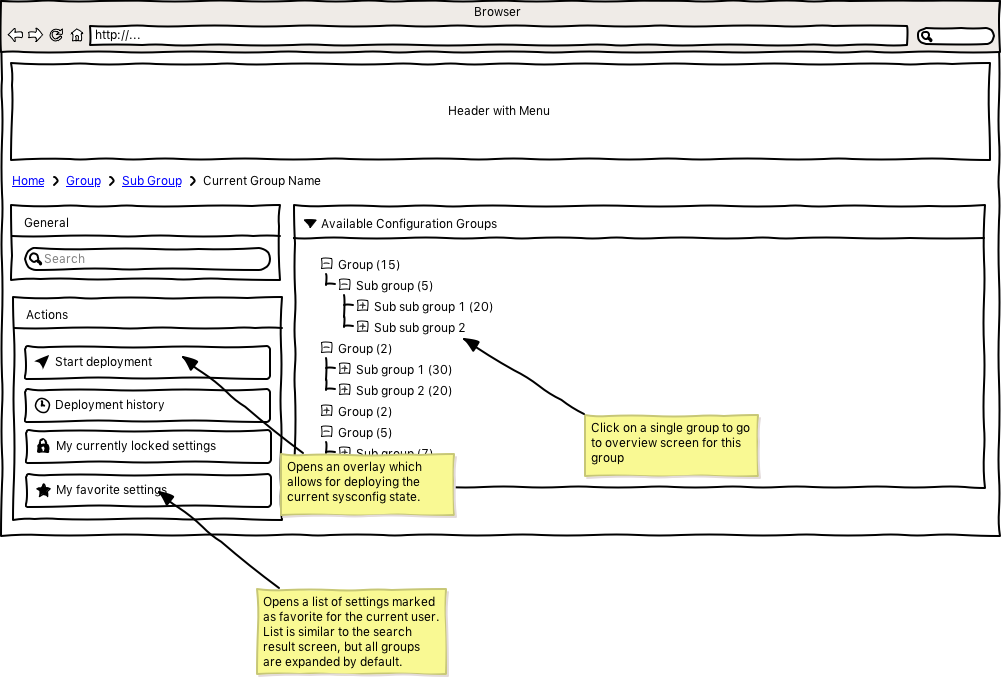This screenshot has width=1001, height=677.
Task: Collapse the Group (15) tree node
Action: [x=326, y=264]
